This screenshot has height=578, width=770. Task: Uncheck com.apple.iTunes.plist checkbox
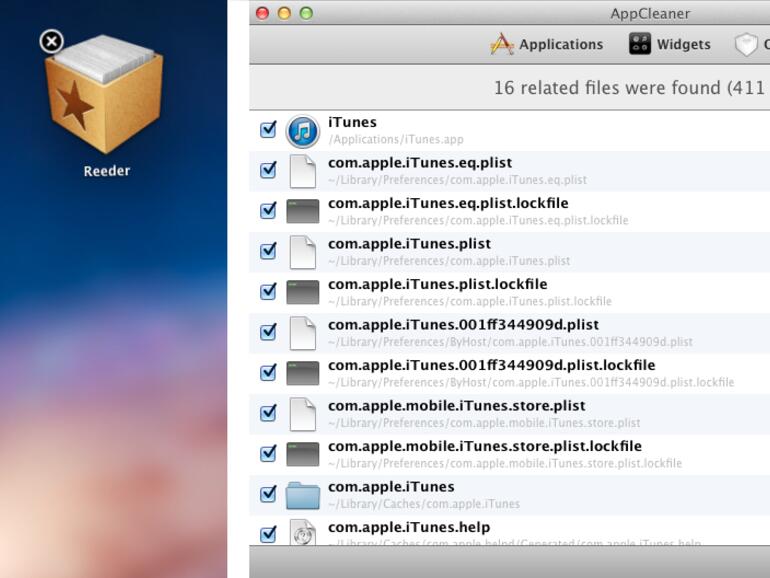pos(268,251)
